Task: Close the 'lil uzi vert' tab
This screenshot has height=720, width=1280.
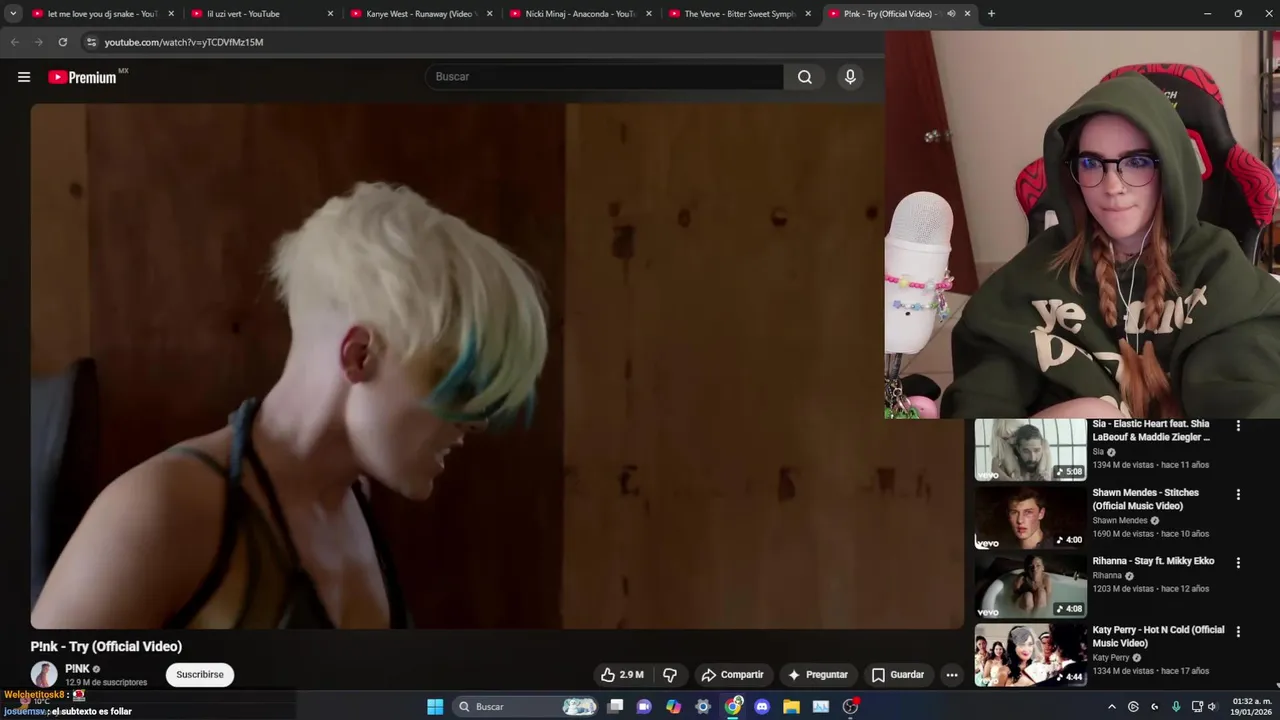Action: tap(330, 14)
